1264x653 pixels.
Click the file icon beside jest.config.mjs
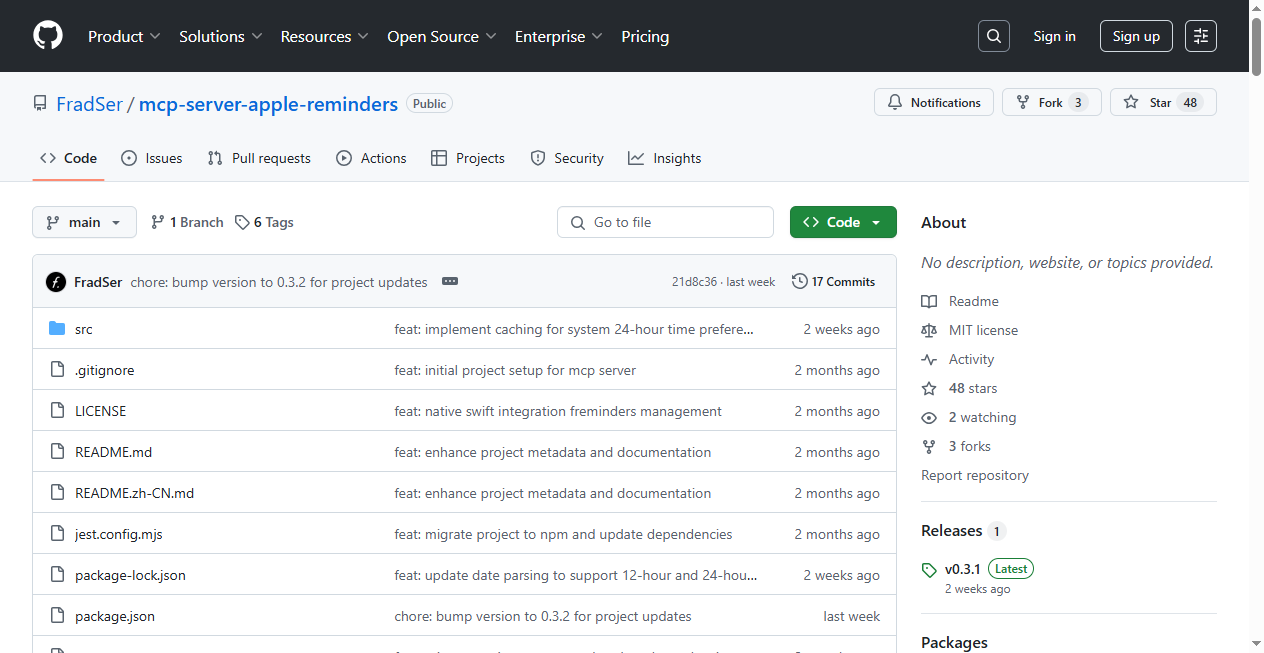pyautogui.click(x=57, y=534)
